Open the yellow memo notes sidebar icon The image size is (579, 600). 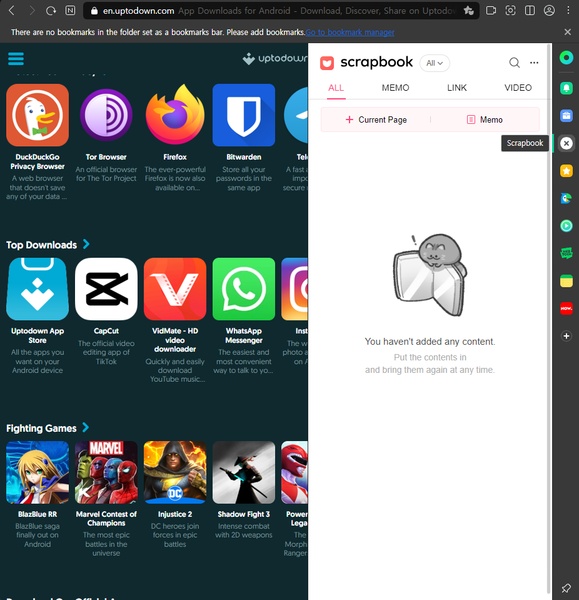pyautogui.click(x=566, y=281)
